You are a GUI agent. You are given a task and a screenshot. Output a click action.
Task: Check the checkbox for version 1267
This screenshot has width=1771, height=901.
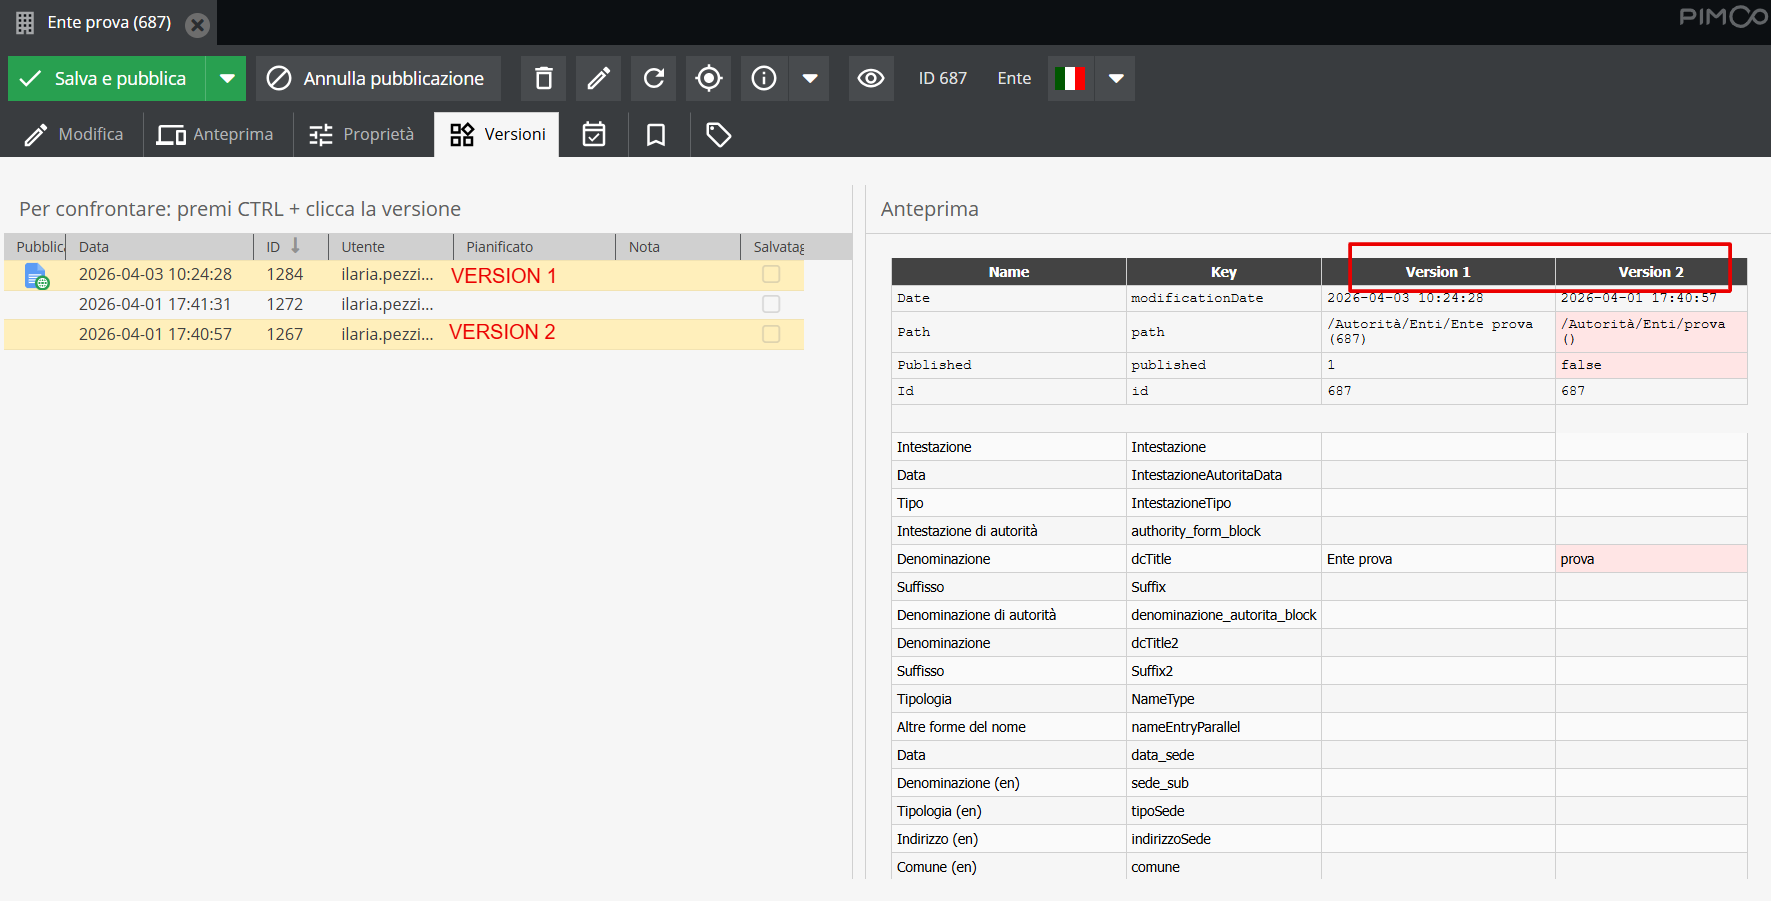[771, 334]
